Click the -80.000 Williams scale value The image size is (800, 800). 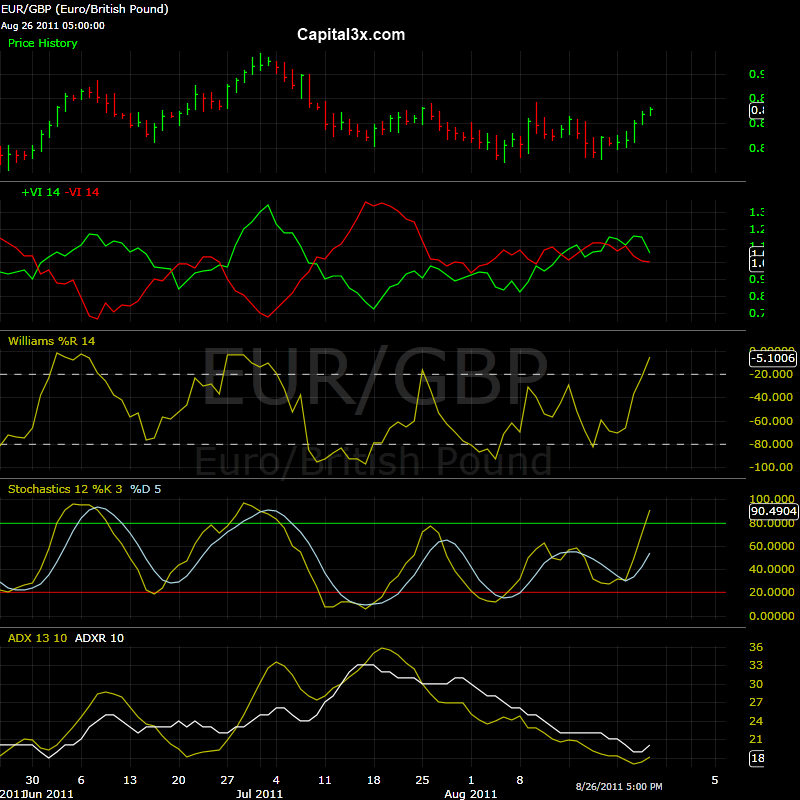pyautogui.click(x=771, y=444)
